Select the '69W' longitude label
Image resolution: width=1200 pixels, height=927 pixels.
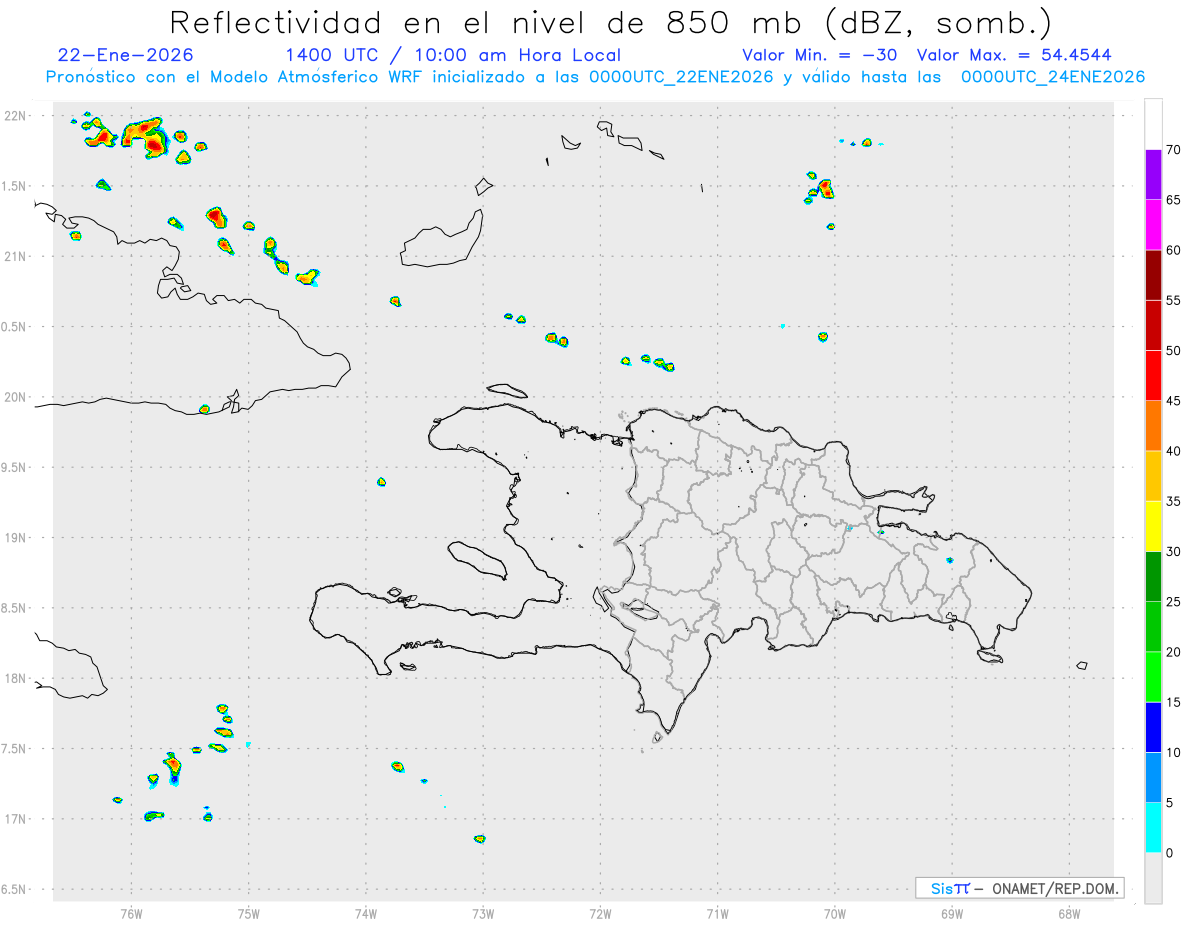[952, 914]
